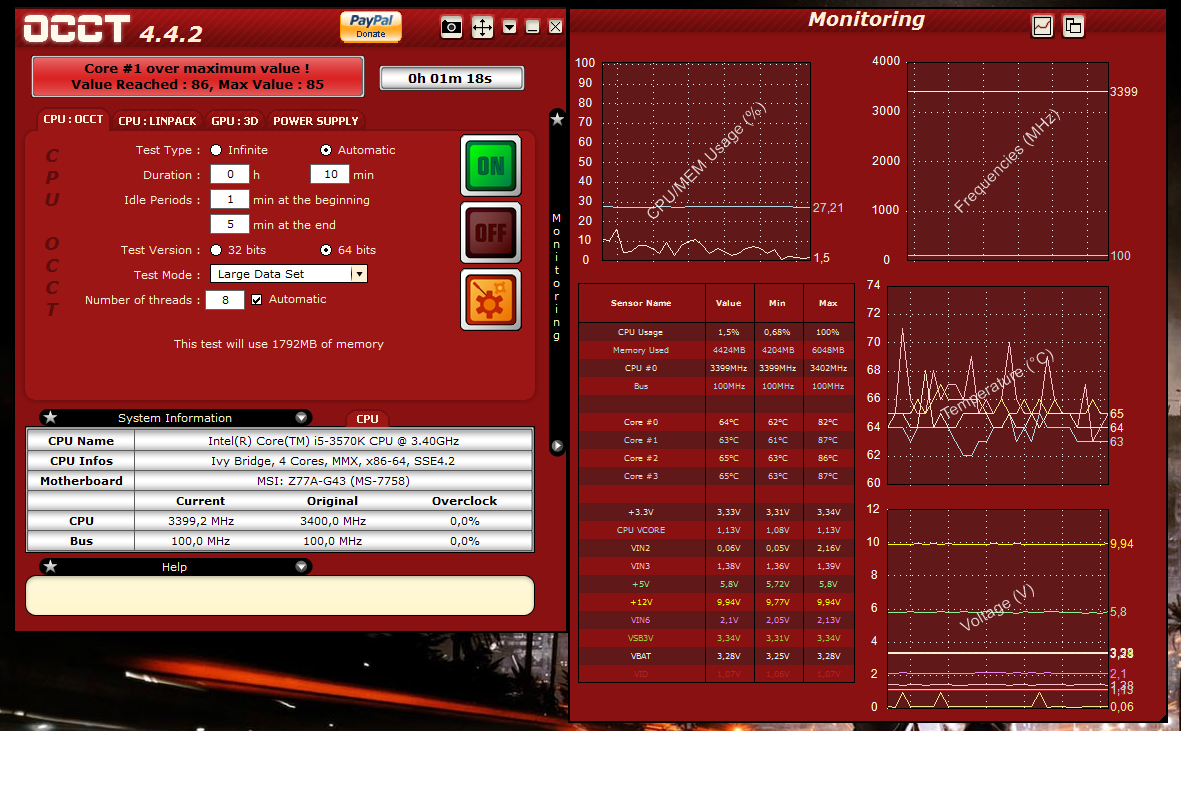The image size is (1181, 802).
Task: Click the elapsed time 0h 01m 18s display
Action: point(451,78)
